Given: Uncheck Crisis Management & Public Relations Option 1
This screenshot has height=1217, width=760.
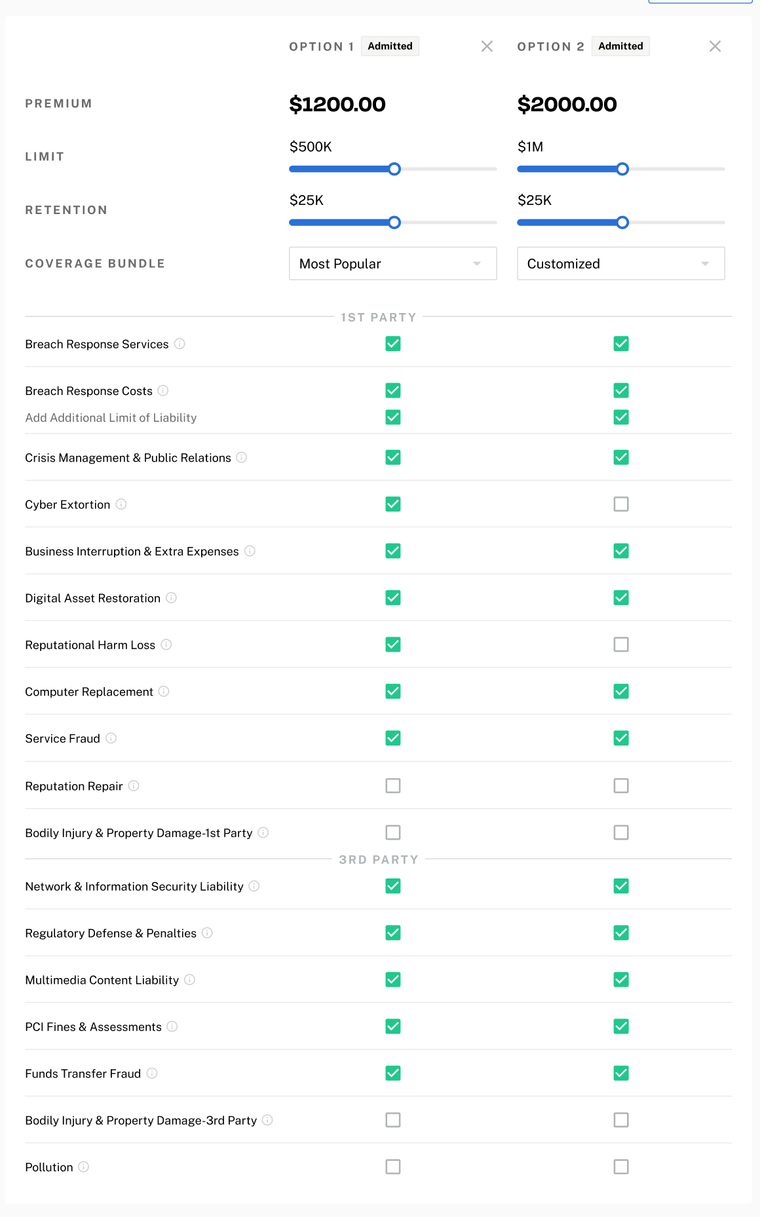Looking at the screenshot, I should coord(393,458).
